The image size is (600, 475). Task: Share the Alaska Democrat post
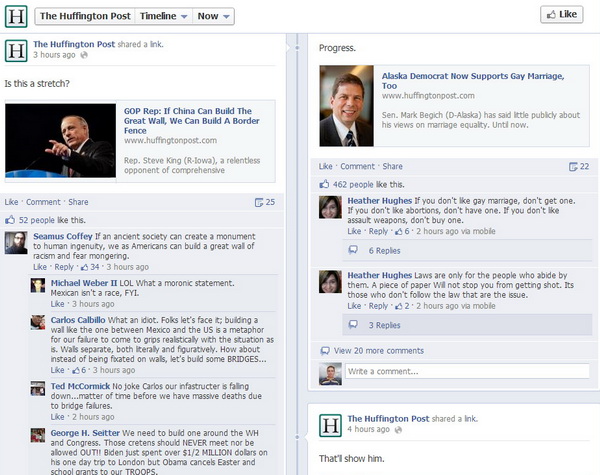tap(393, 166)
